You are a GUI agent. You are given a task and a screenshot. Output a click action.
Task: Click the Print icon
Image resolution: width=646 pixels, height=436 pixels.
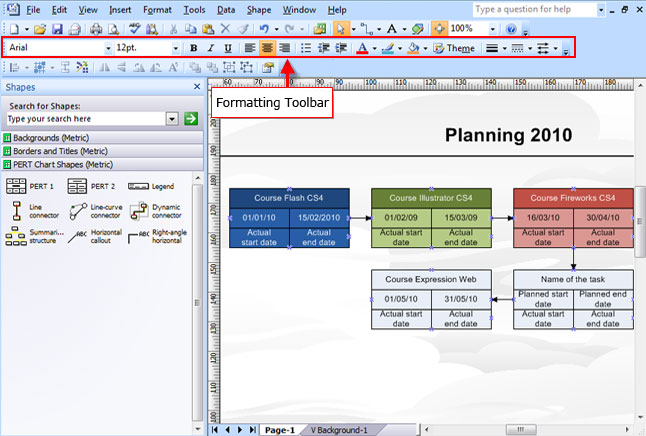[x=96, y=29]
